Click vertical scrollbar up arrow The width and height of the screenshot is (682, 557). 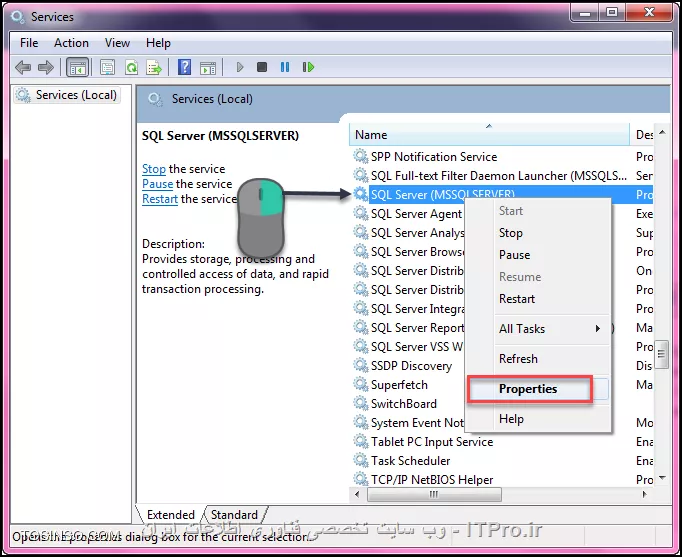[x=662, y=132]
